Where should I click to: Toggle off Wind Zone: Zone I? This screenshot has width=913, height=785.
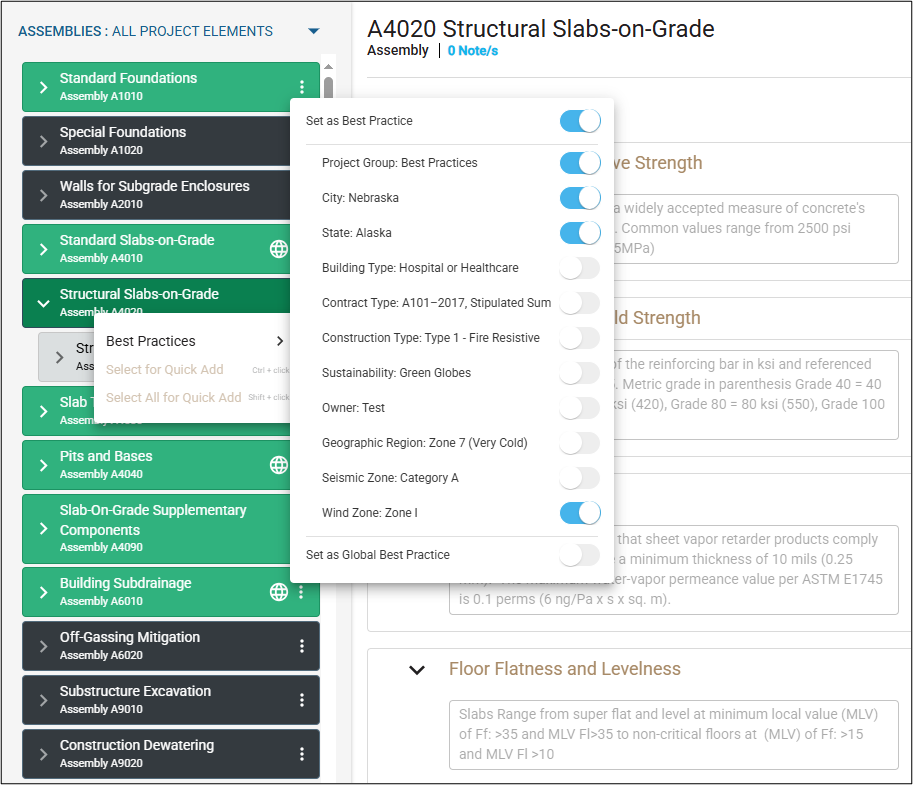[580, 513]
